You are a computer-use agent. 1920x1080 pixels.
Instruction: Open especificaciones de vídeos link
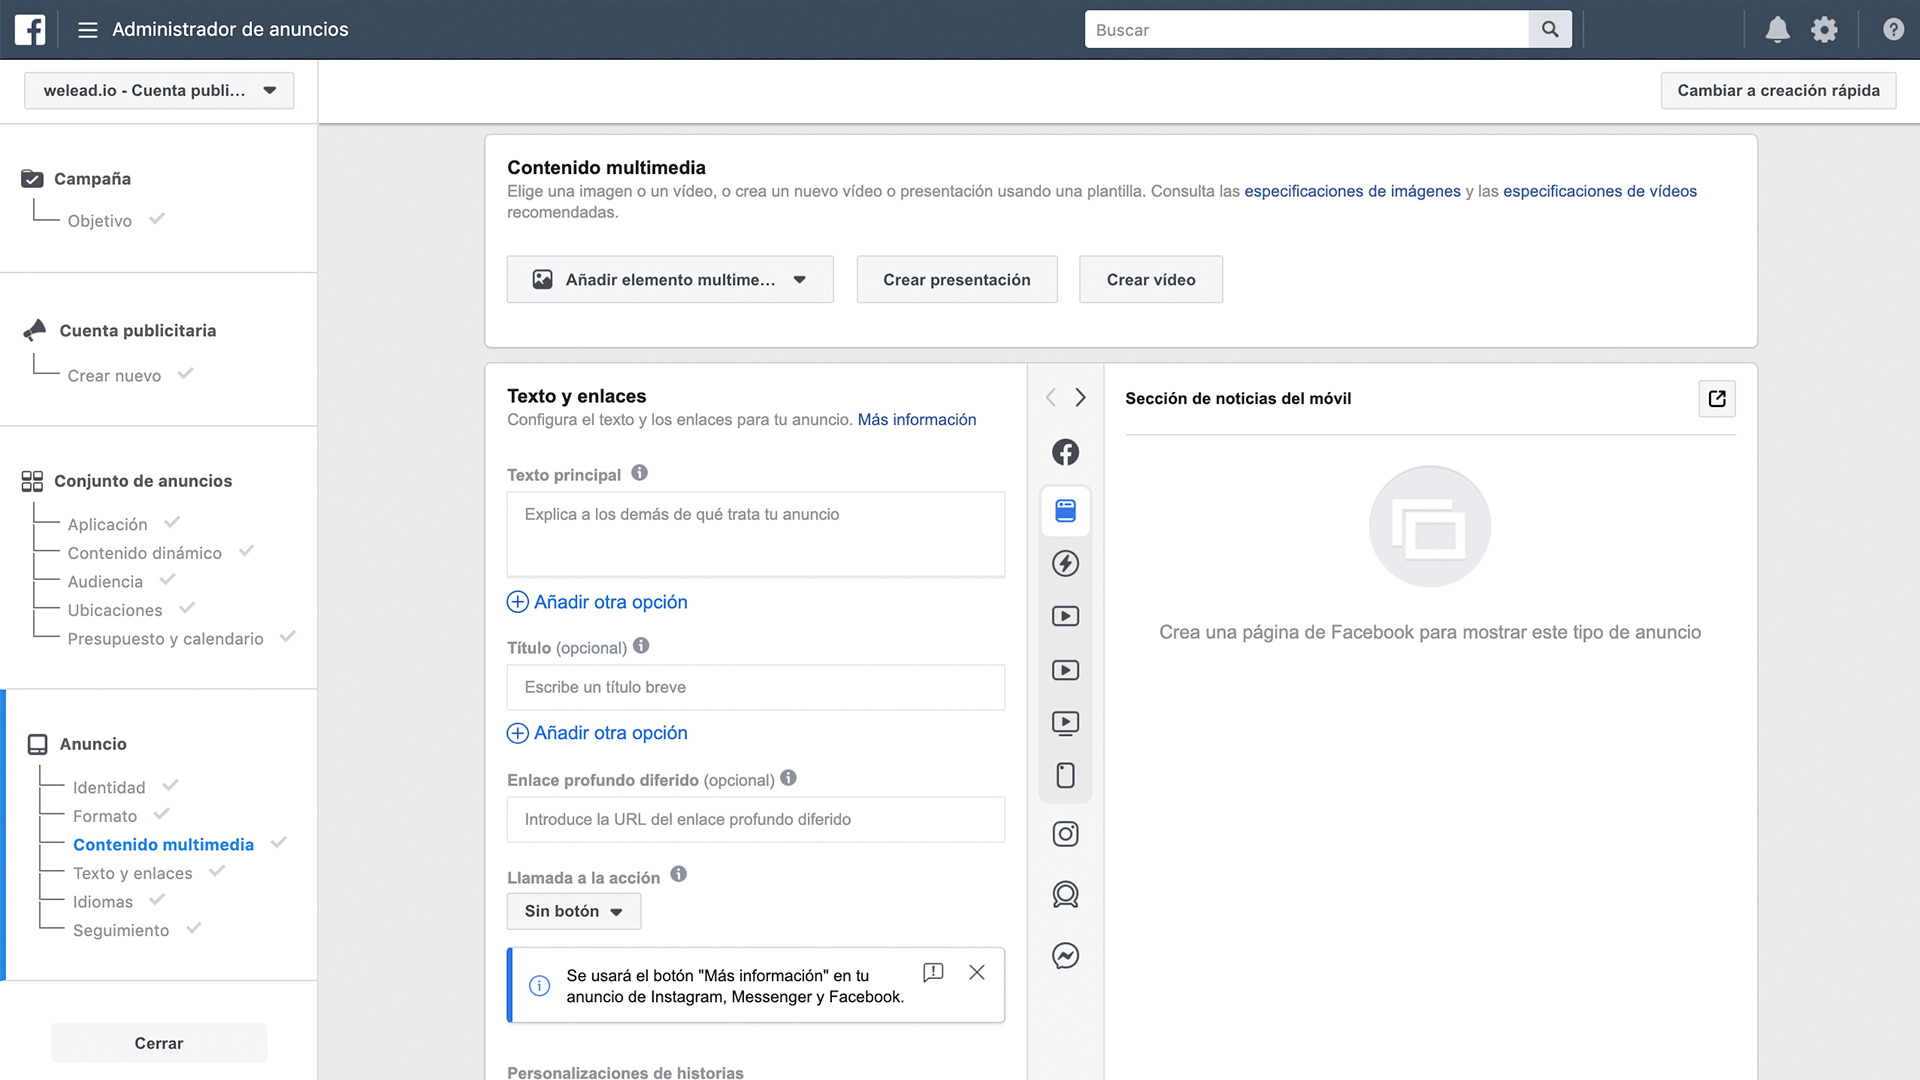pos(1600,191)
